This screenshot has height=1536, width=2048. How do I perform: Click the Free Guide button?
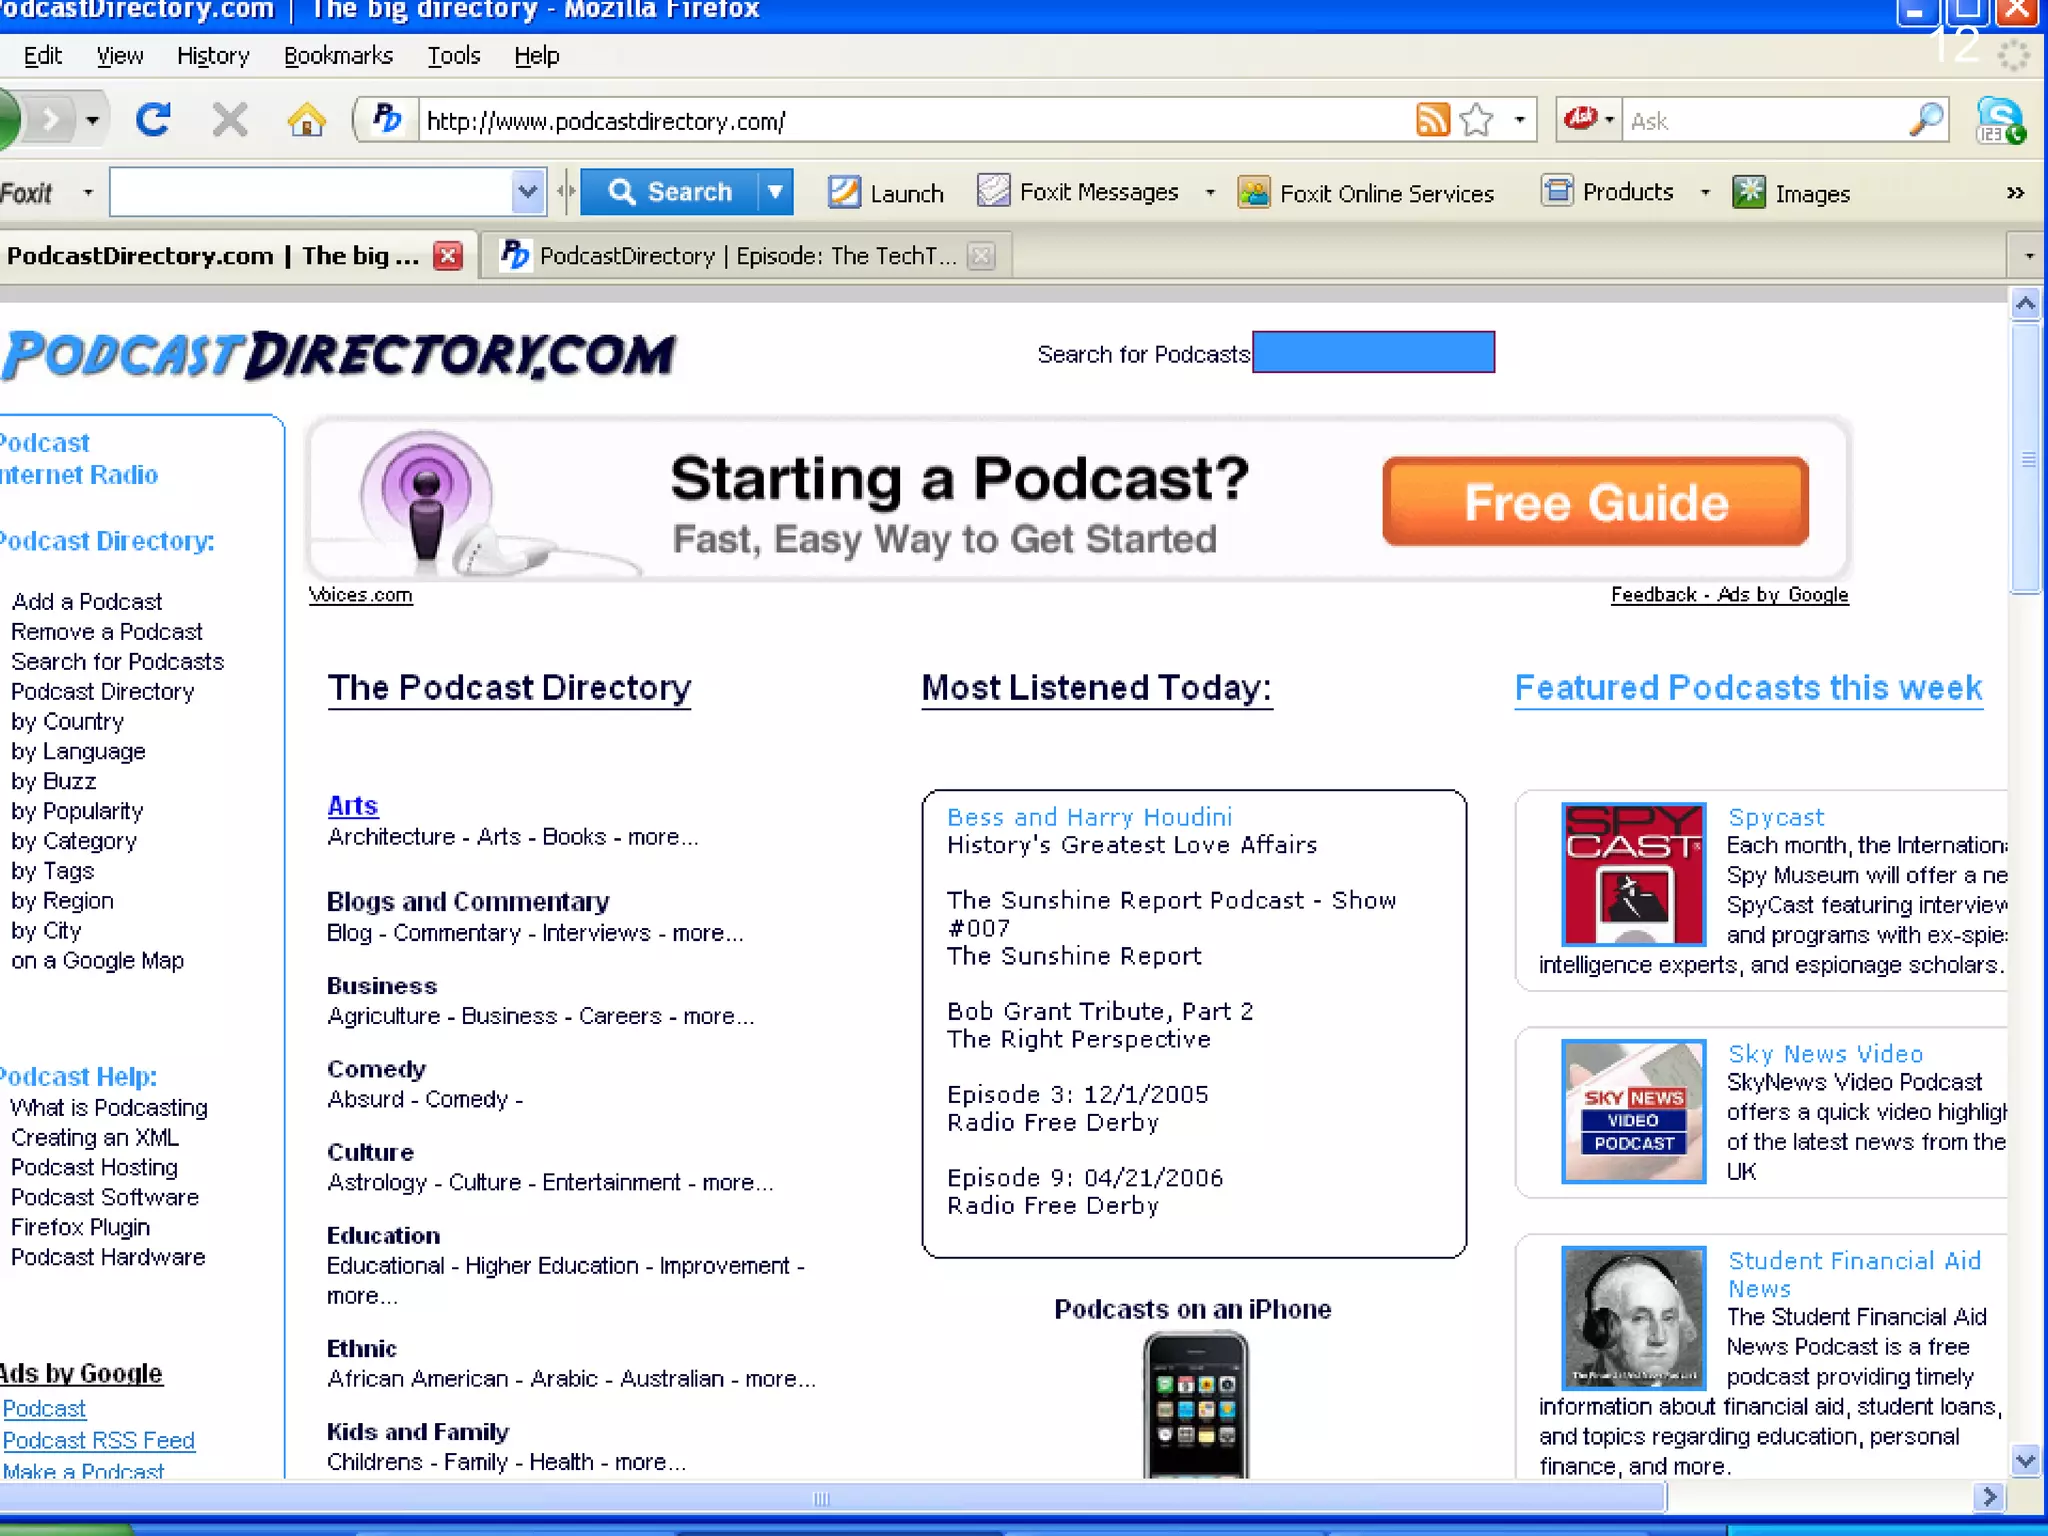1595,502
